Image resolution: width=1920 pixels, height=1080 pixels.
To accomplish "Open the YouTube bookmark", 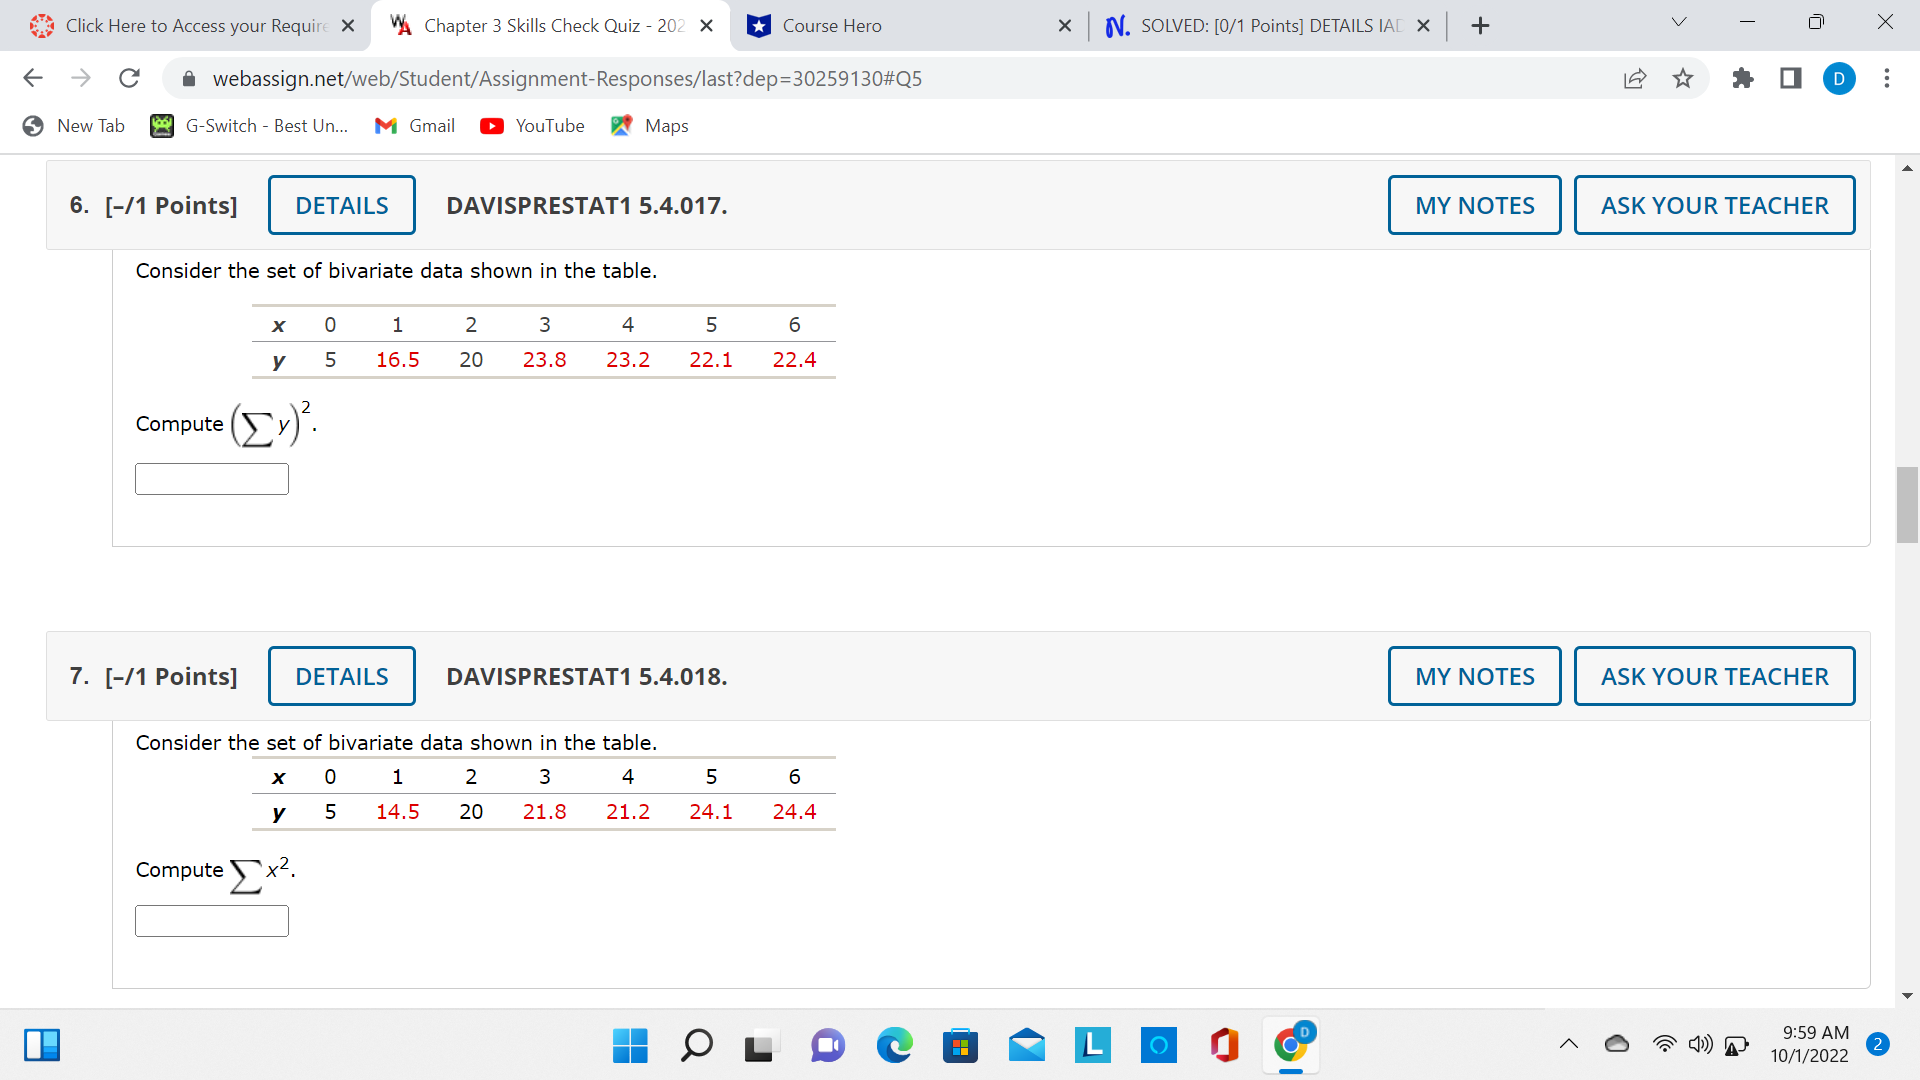I will [532, 126].
